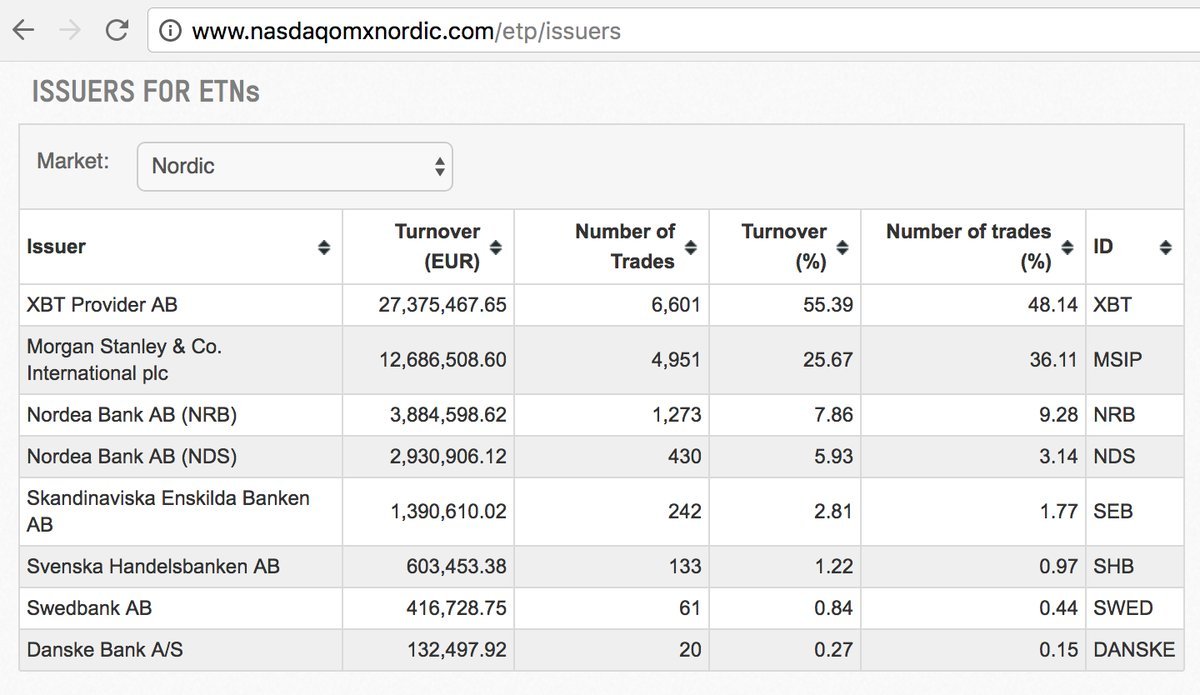Viewport: 1200px width, 695px height.
Task: Reload the issuers page
Action: [117, 31]
